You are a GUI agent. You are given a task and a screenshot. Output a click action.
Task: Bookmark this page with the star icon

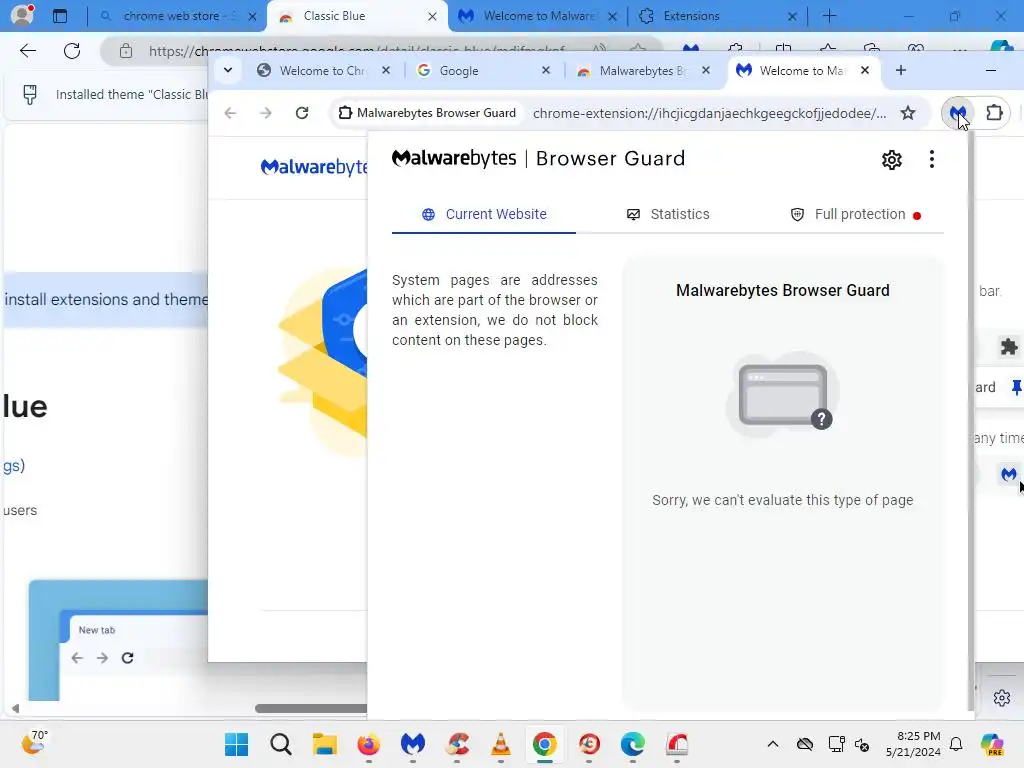(908, 113)
